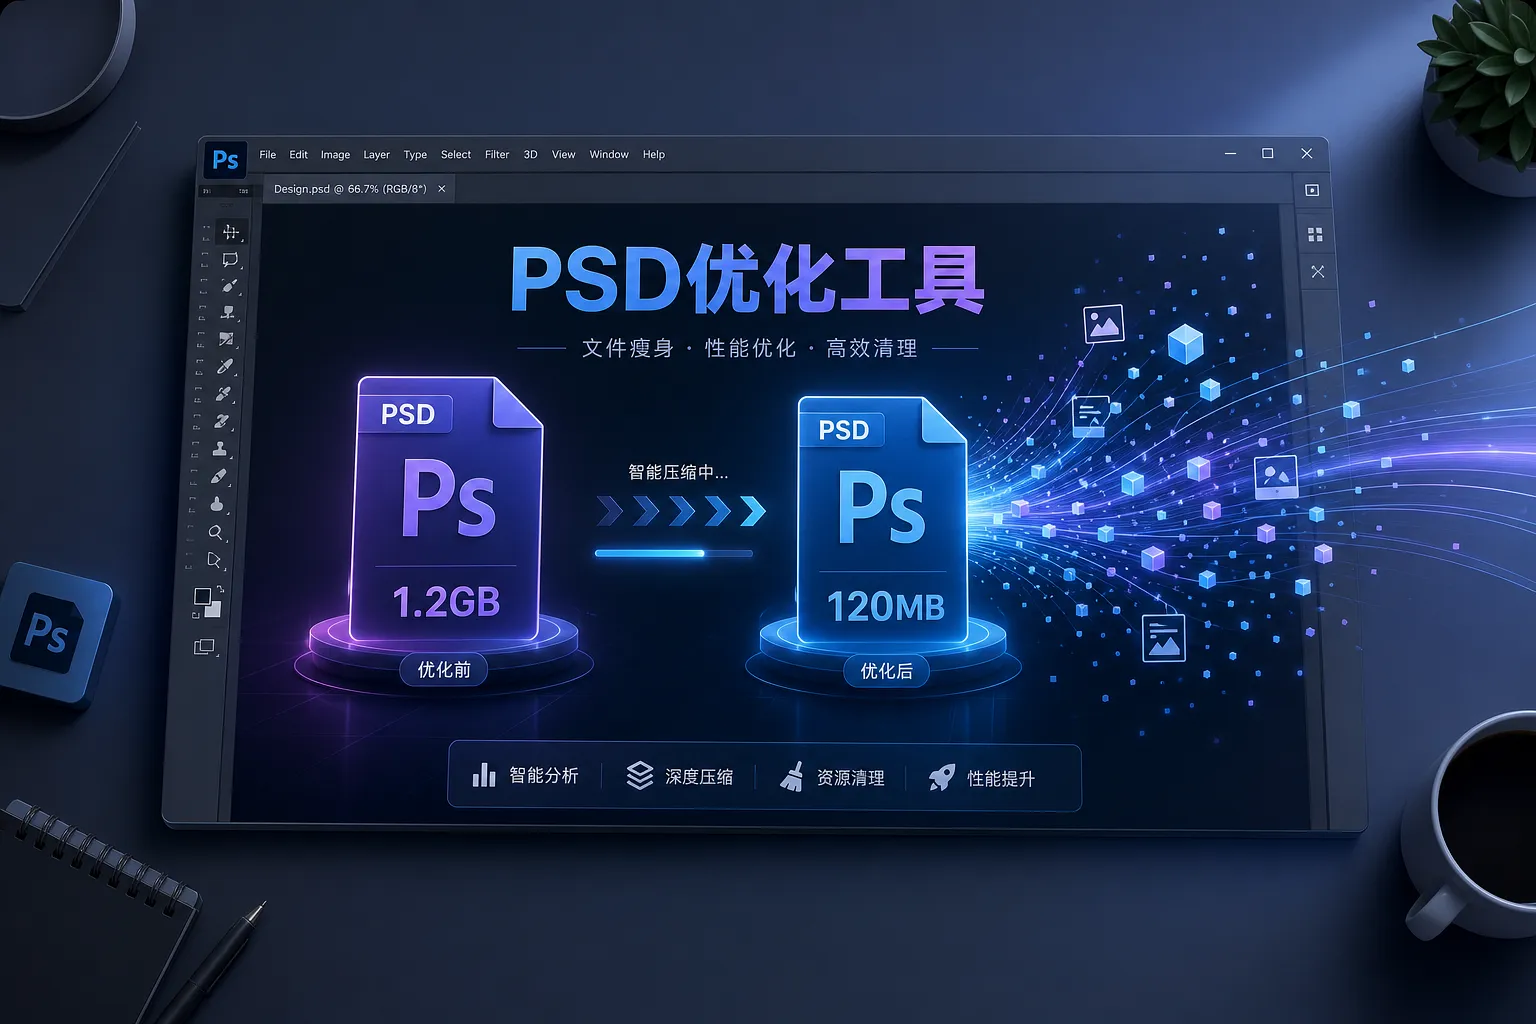Click the light background color swatch
This screenshot has height=1024, width=1536.
point(213,608)
